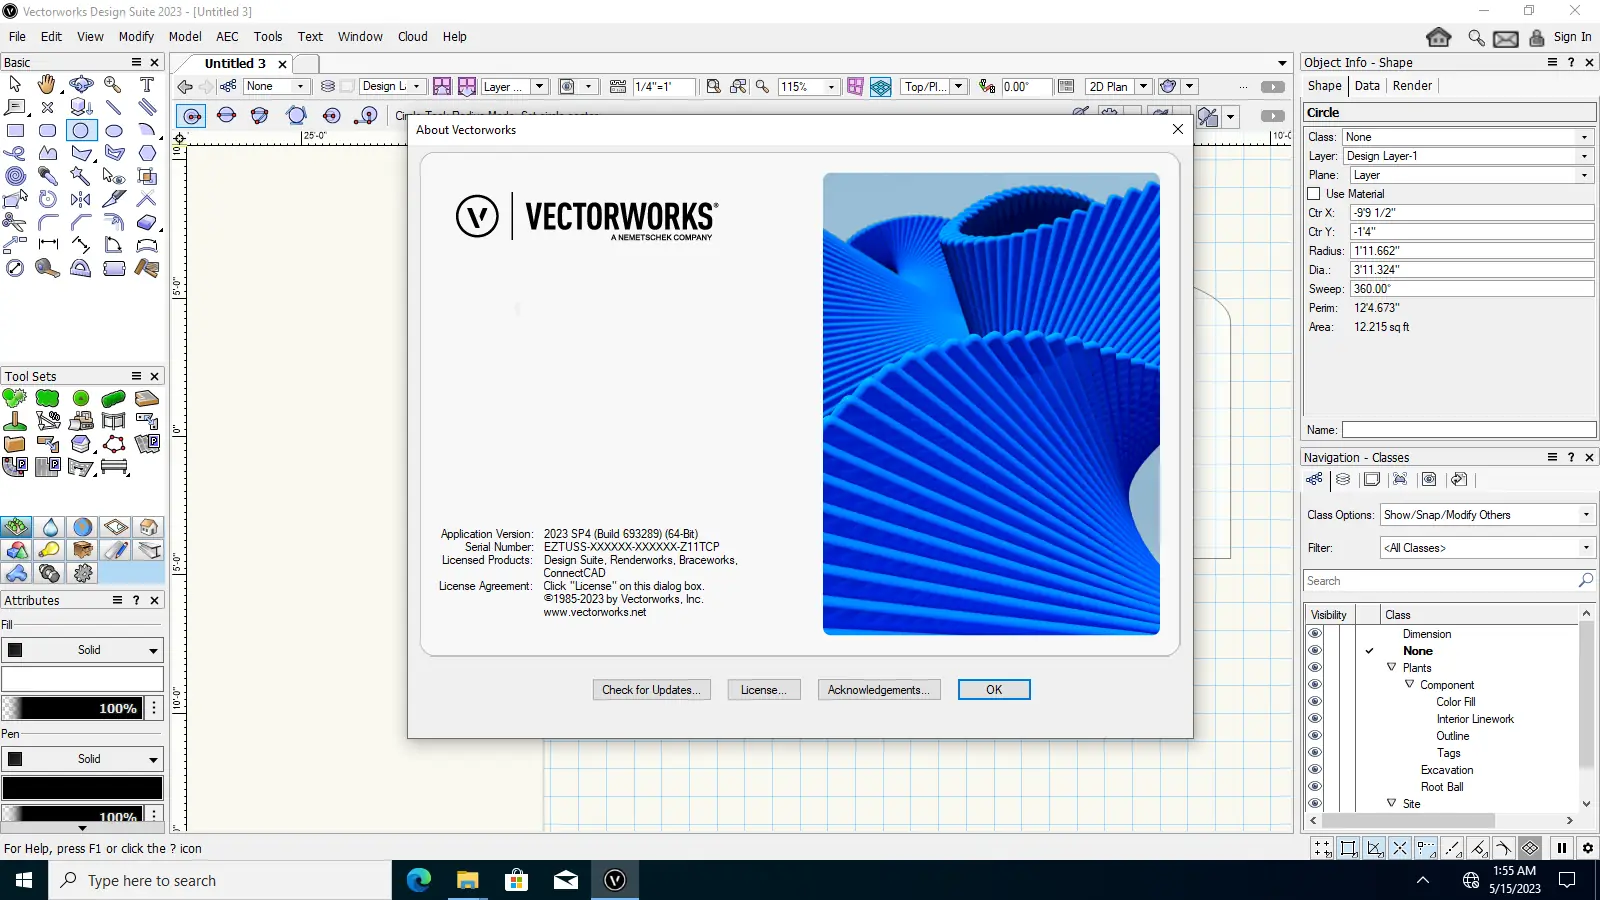
Task: Open snapping settings gear in status bar
Action: 1587,848
